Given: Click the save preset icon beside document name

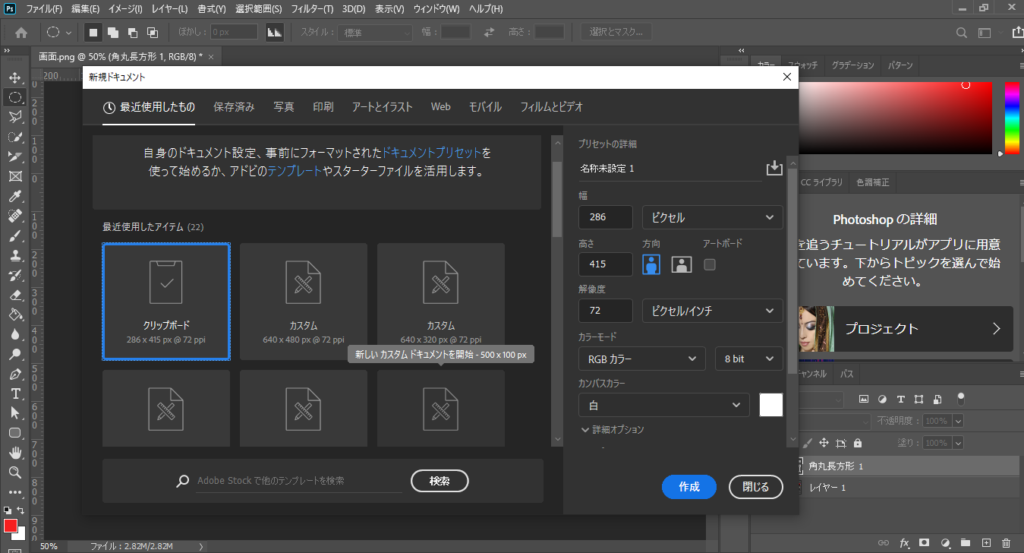Looking at the screenshot, I should click(774, 168).
